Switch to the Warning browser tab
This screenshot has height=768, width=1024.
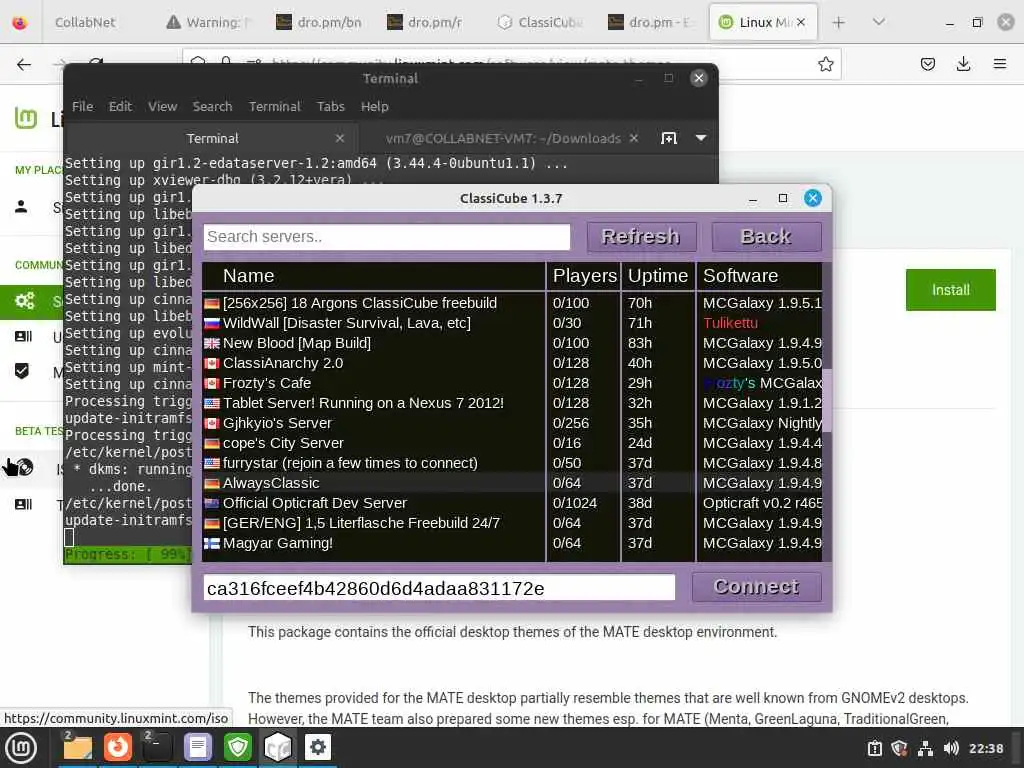[209, 22]
